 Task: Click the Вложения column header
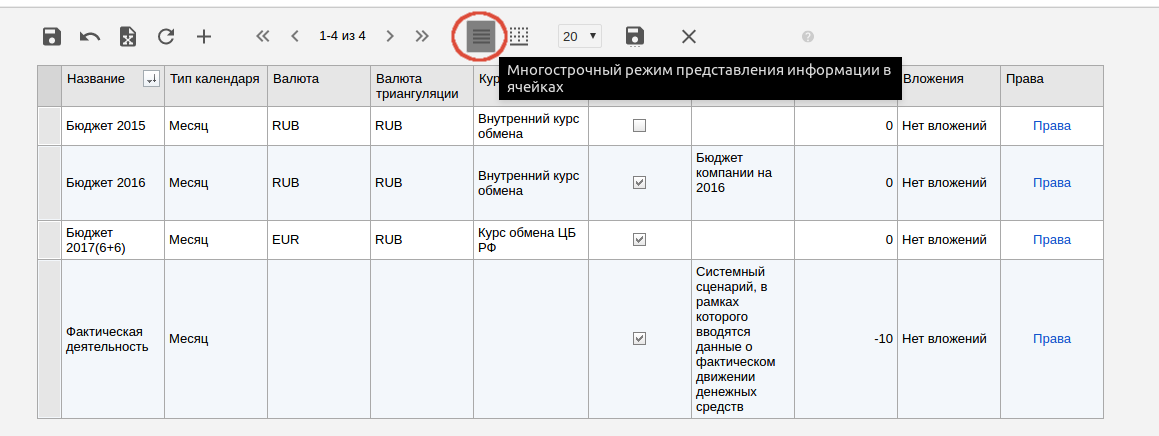[x=949, y=86]
